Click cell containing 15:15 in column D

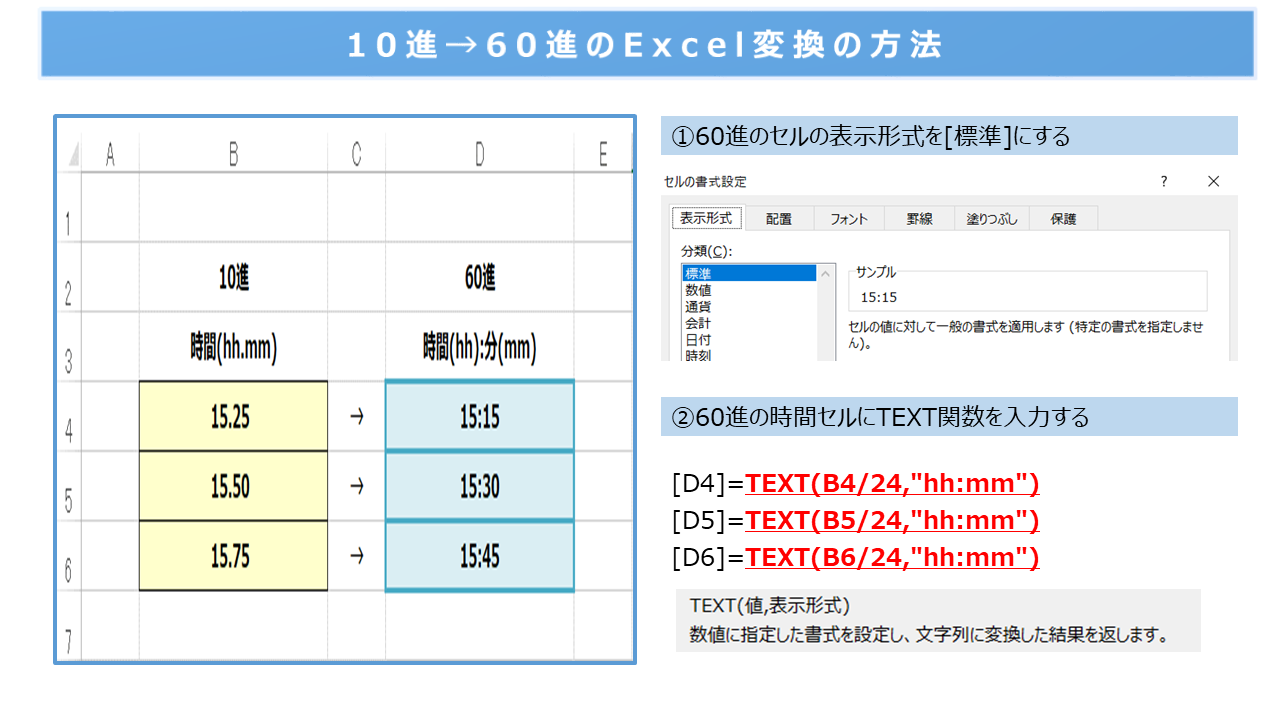[x=480, y=416]
